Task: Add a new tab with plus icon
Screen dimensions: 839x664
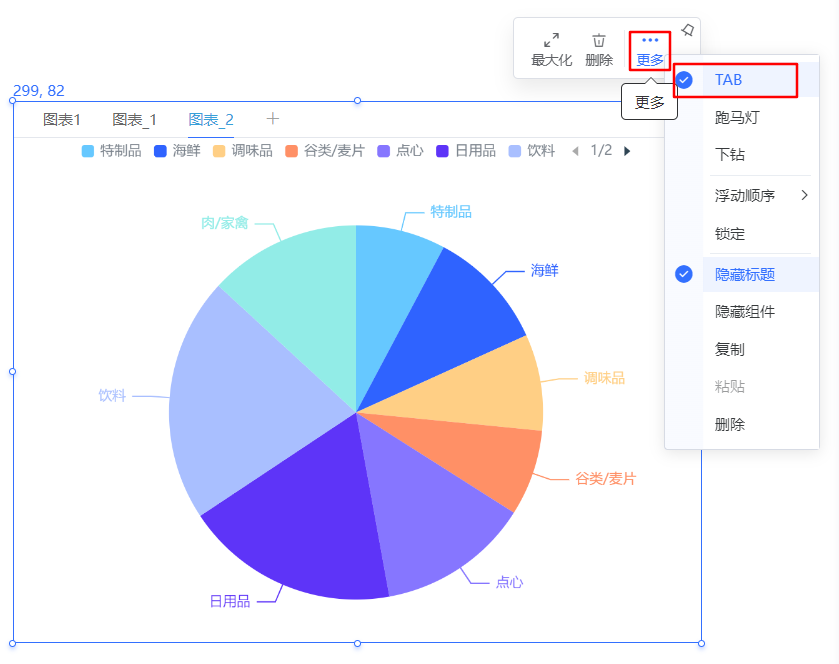Action: [x=273, y=118]
